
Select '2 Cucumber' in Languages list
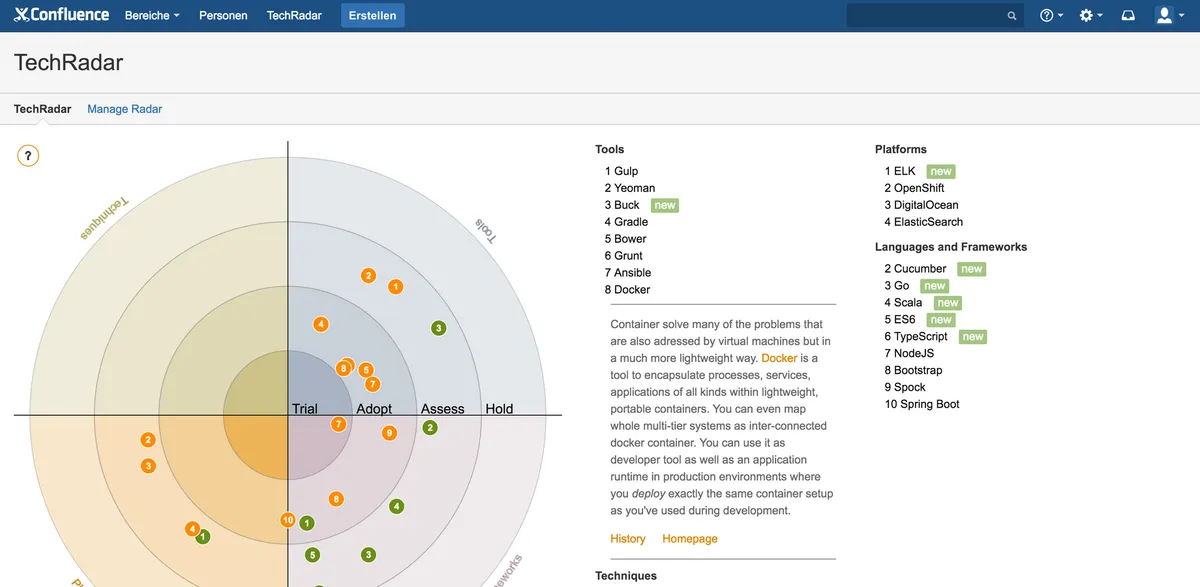coord(915,269)
